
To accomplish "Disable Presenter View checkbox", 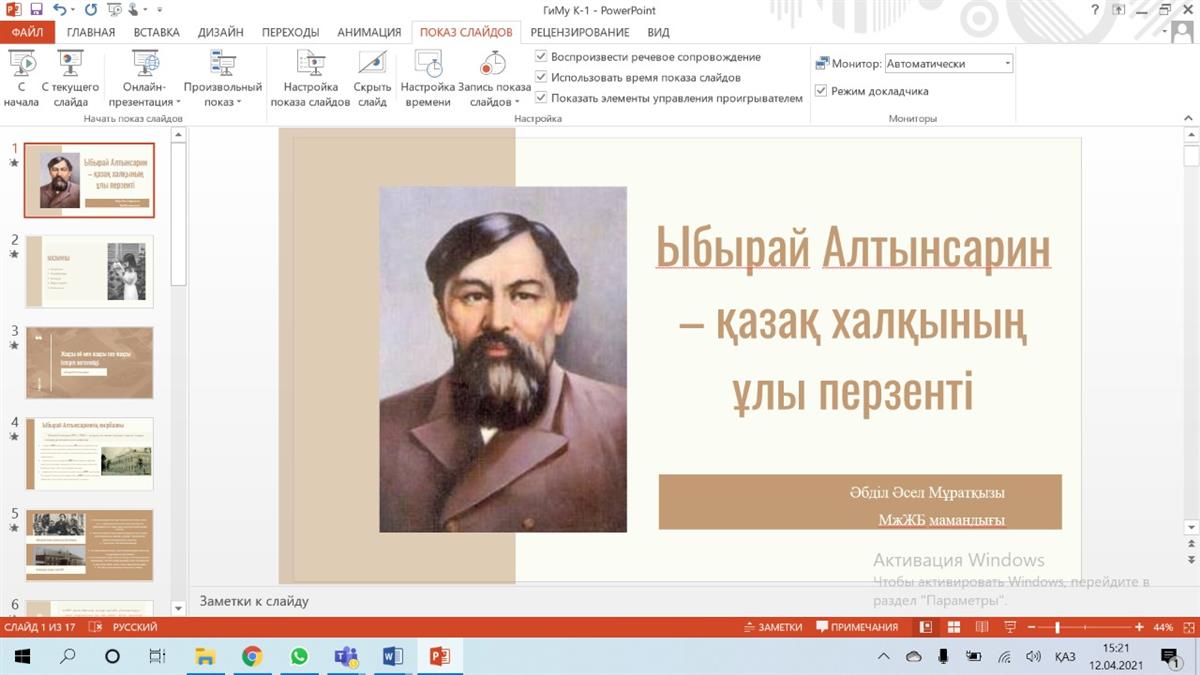I will [821, 91].
